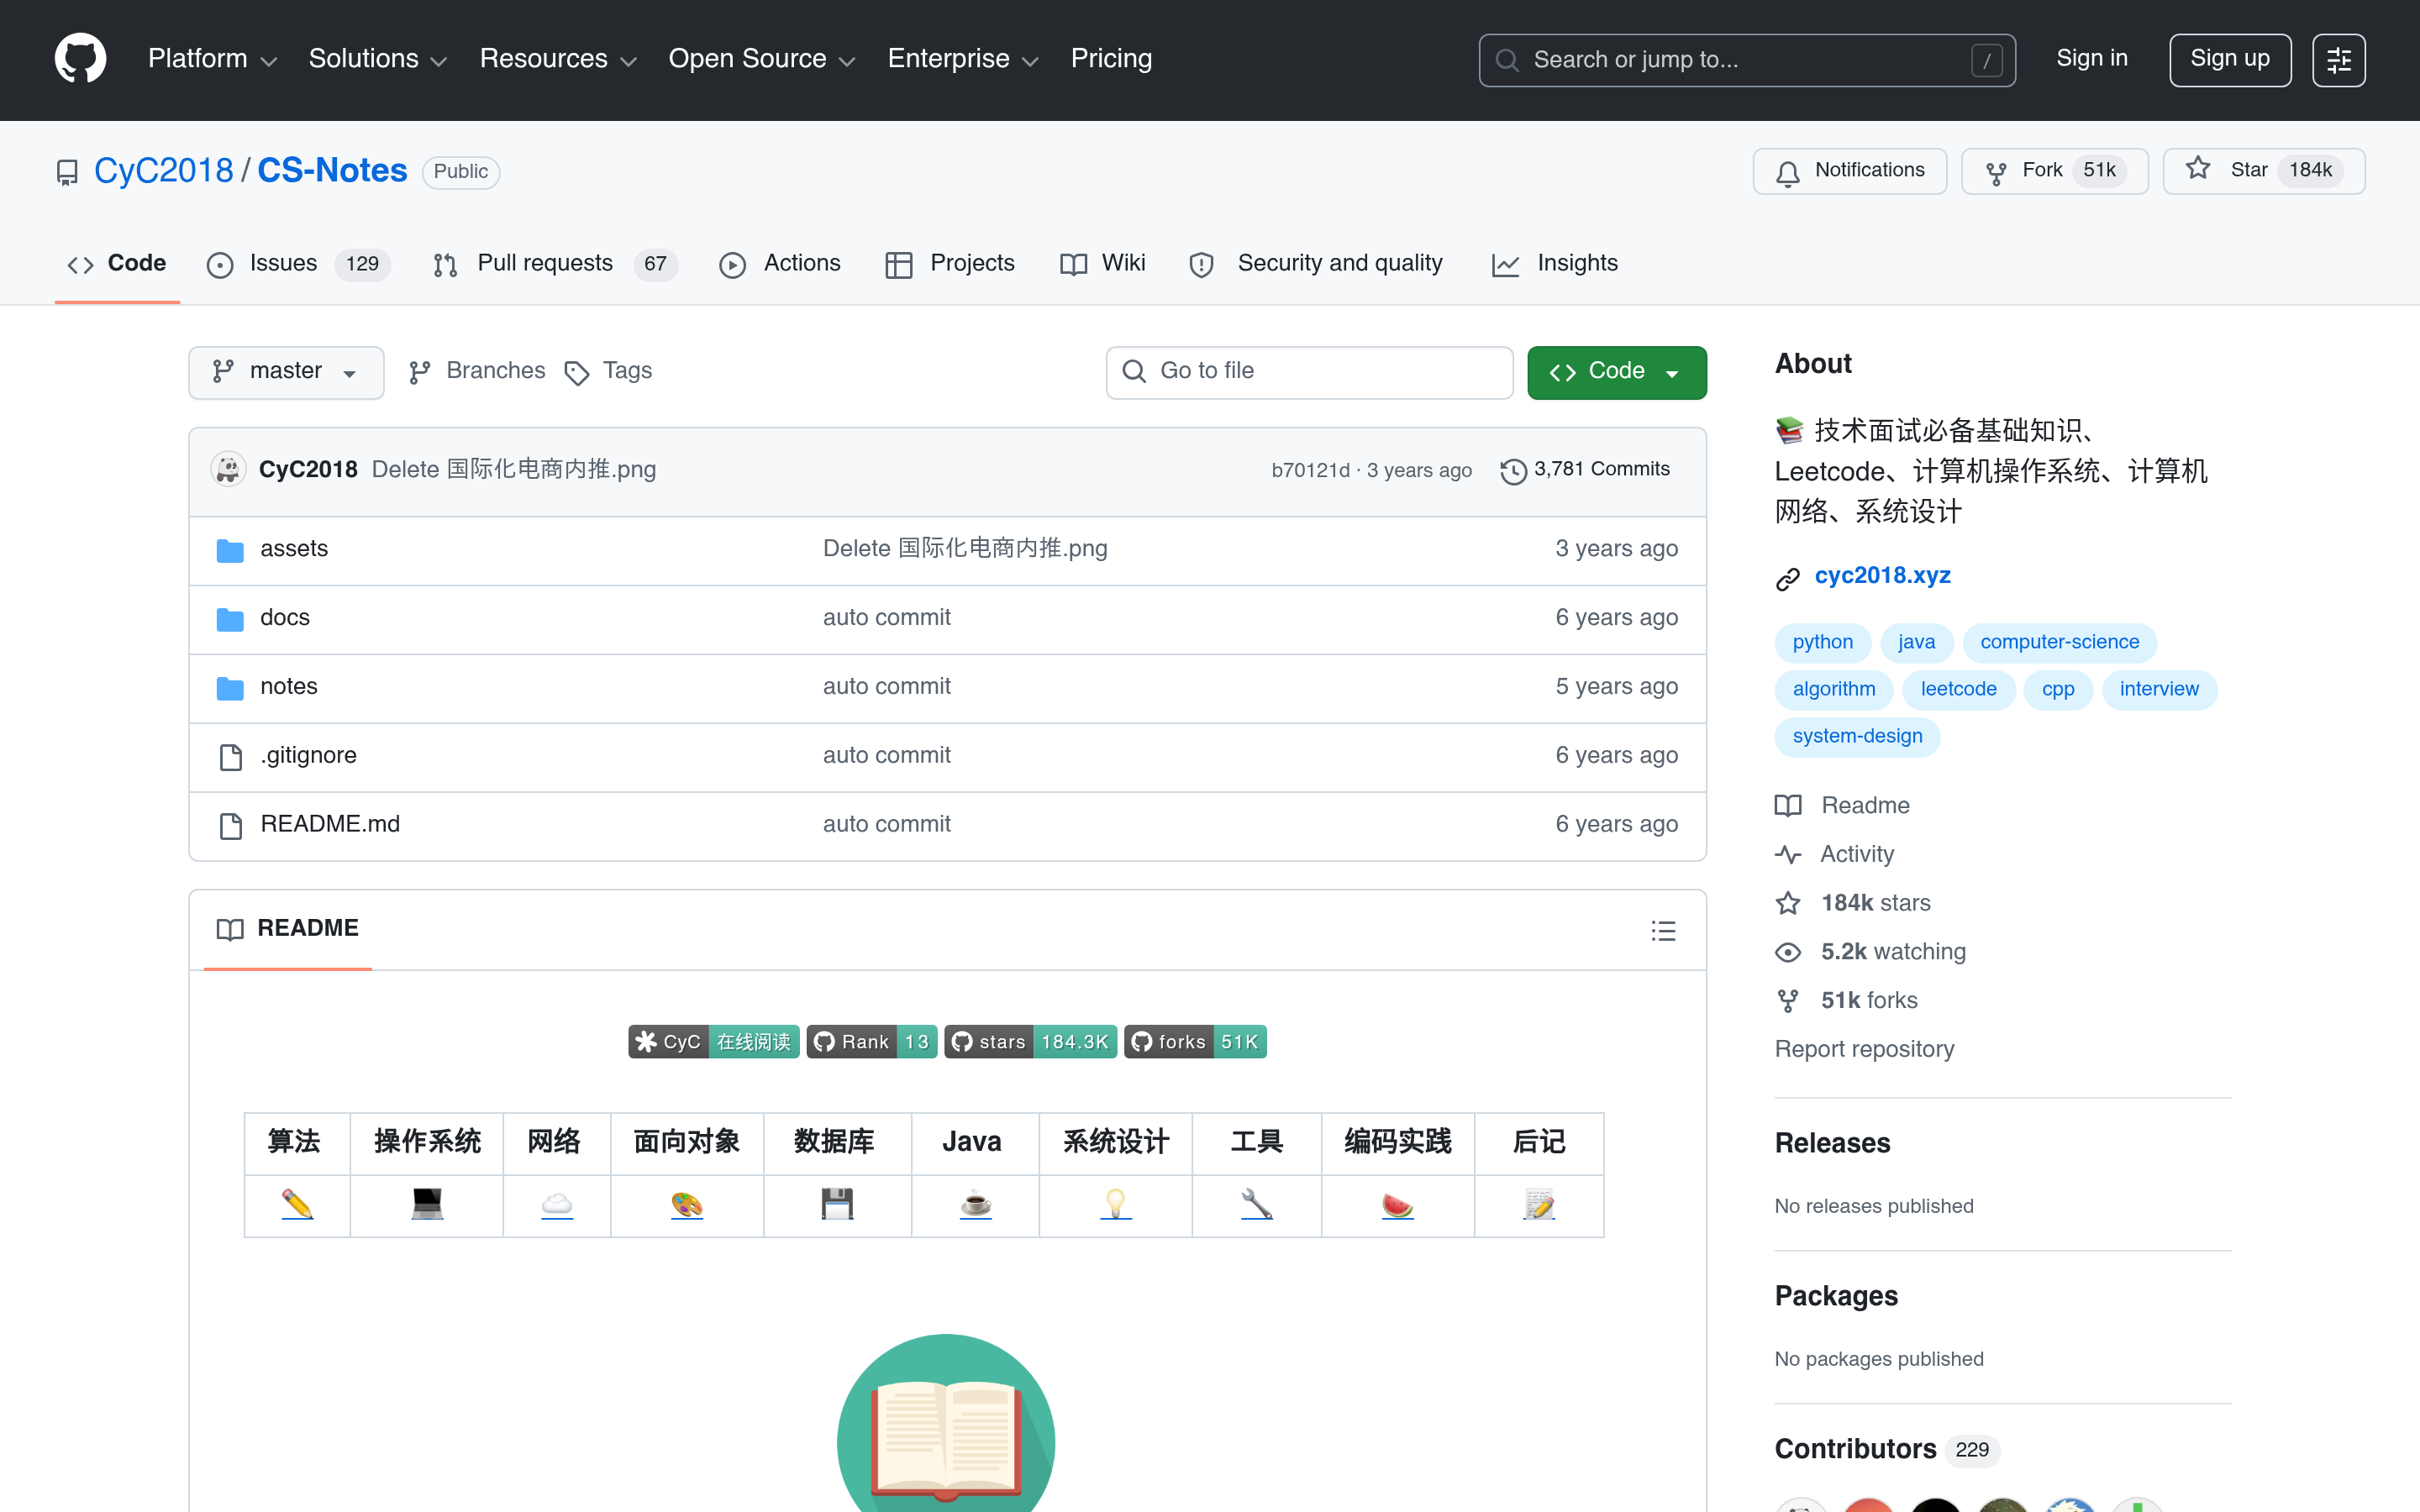Fork the repository with Fork 51k button

[2054, 171]
